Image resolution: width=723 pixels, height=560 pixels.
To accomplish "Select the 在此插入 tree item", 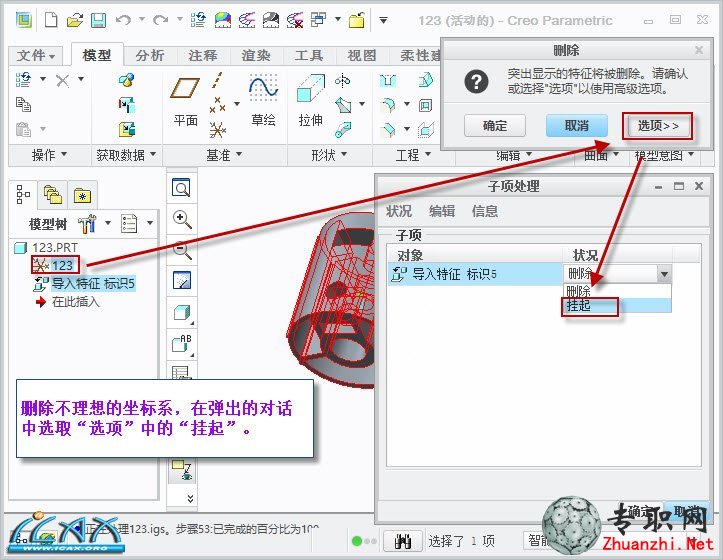I will (x=68, y=302).
